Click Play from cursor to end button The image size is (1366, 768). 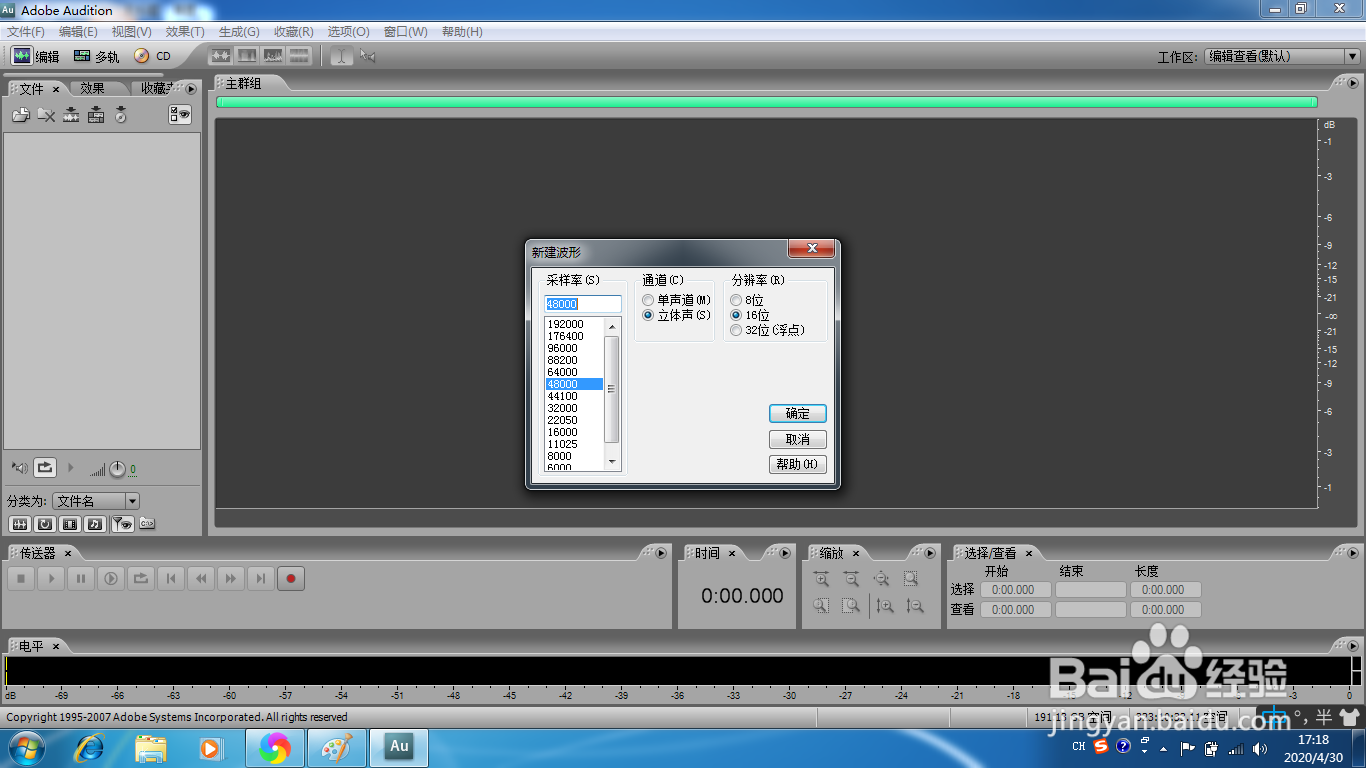[112, 578]
